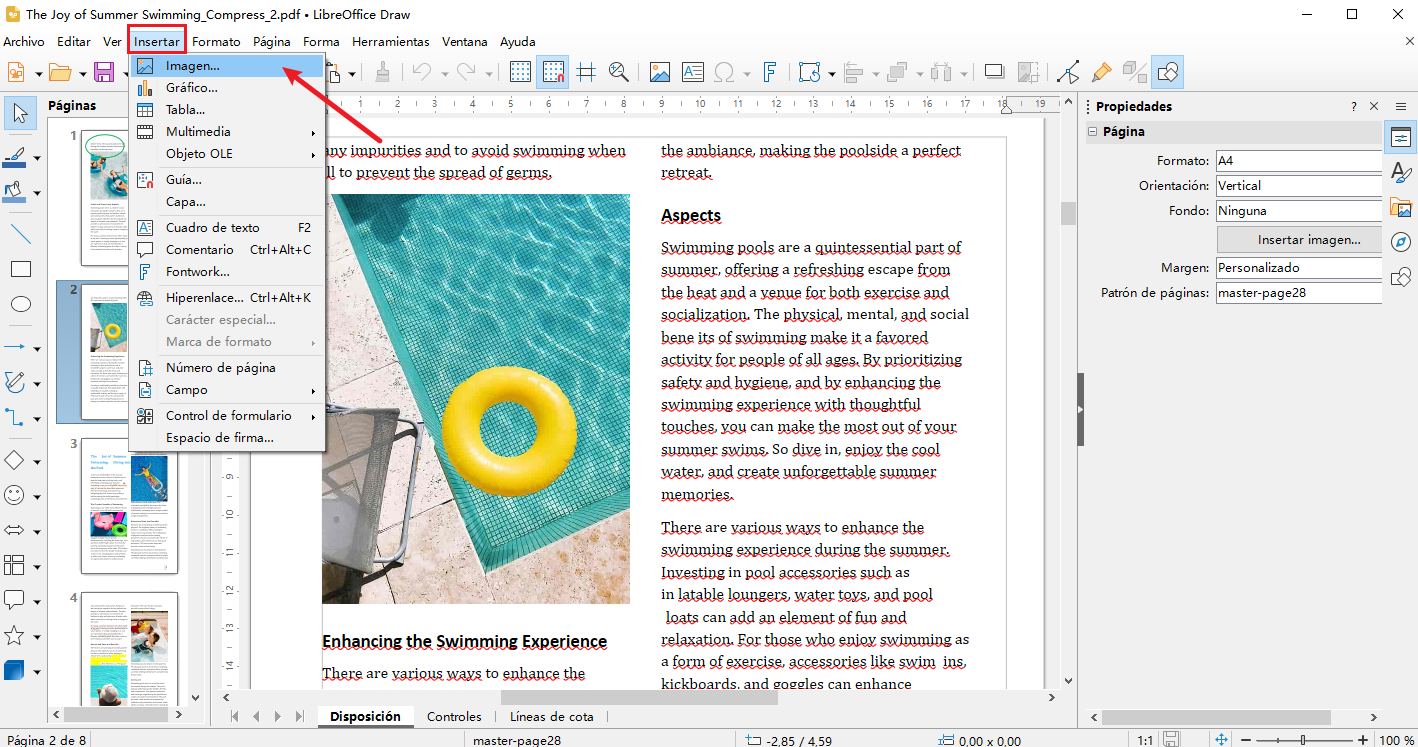The image size is (1418, 747).
Task: Select the Rectangle tool in drawing toolbar
Action: click(x=20, y=269)
